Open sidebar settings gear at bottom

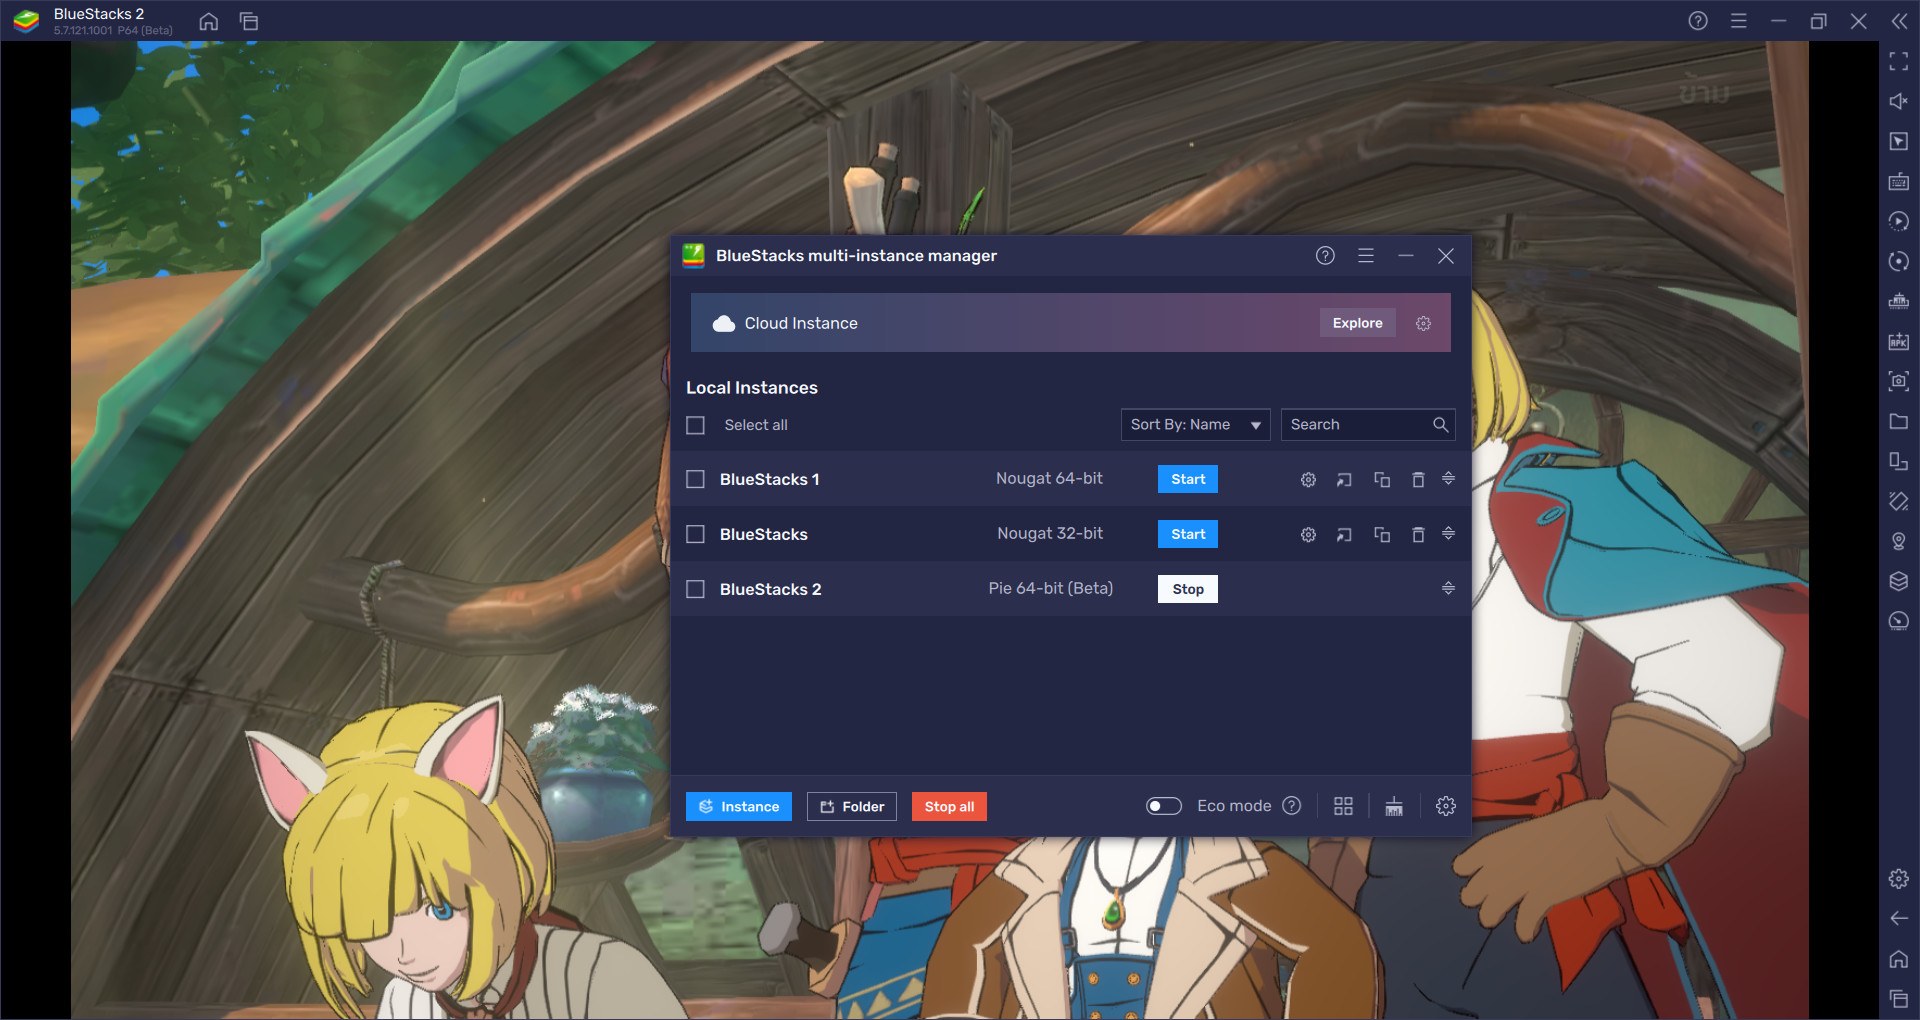(1899, 878)
